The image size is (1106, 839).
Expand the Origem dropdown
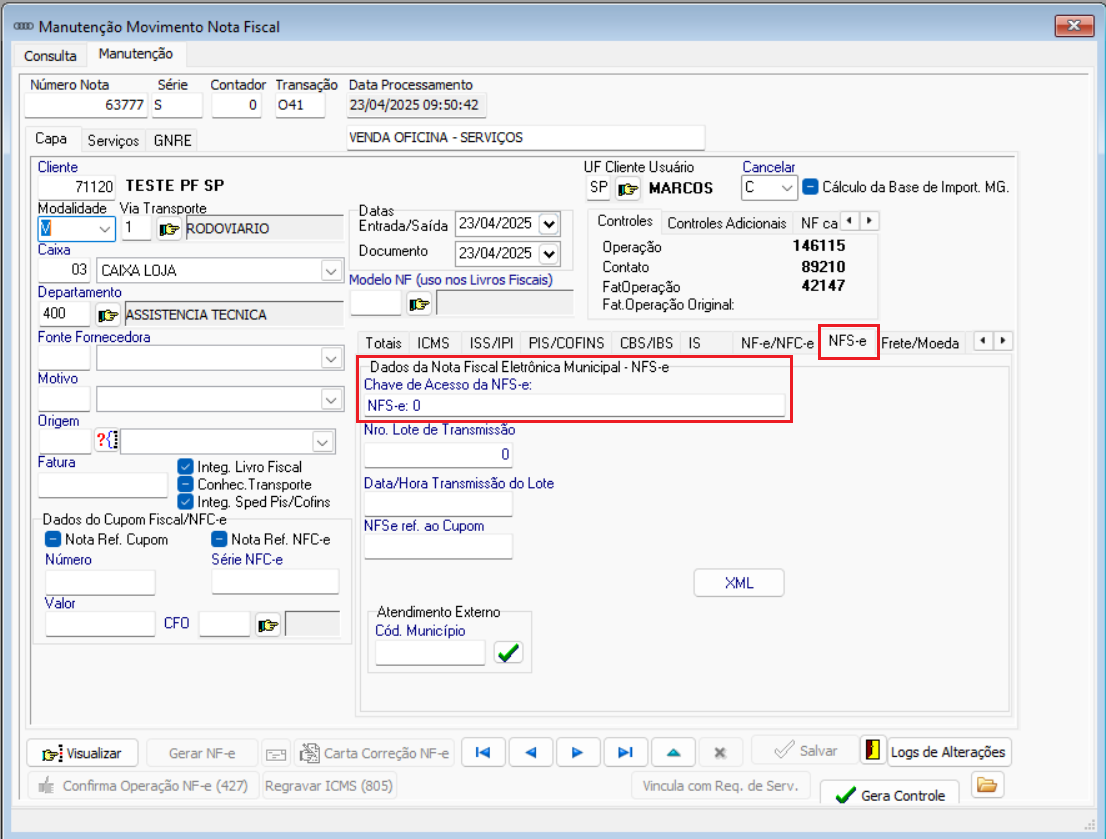coord(322,442)
